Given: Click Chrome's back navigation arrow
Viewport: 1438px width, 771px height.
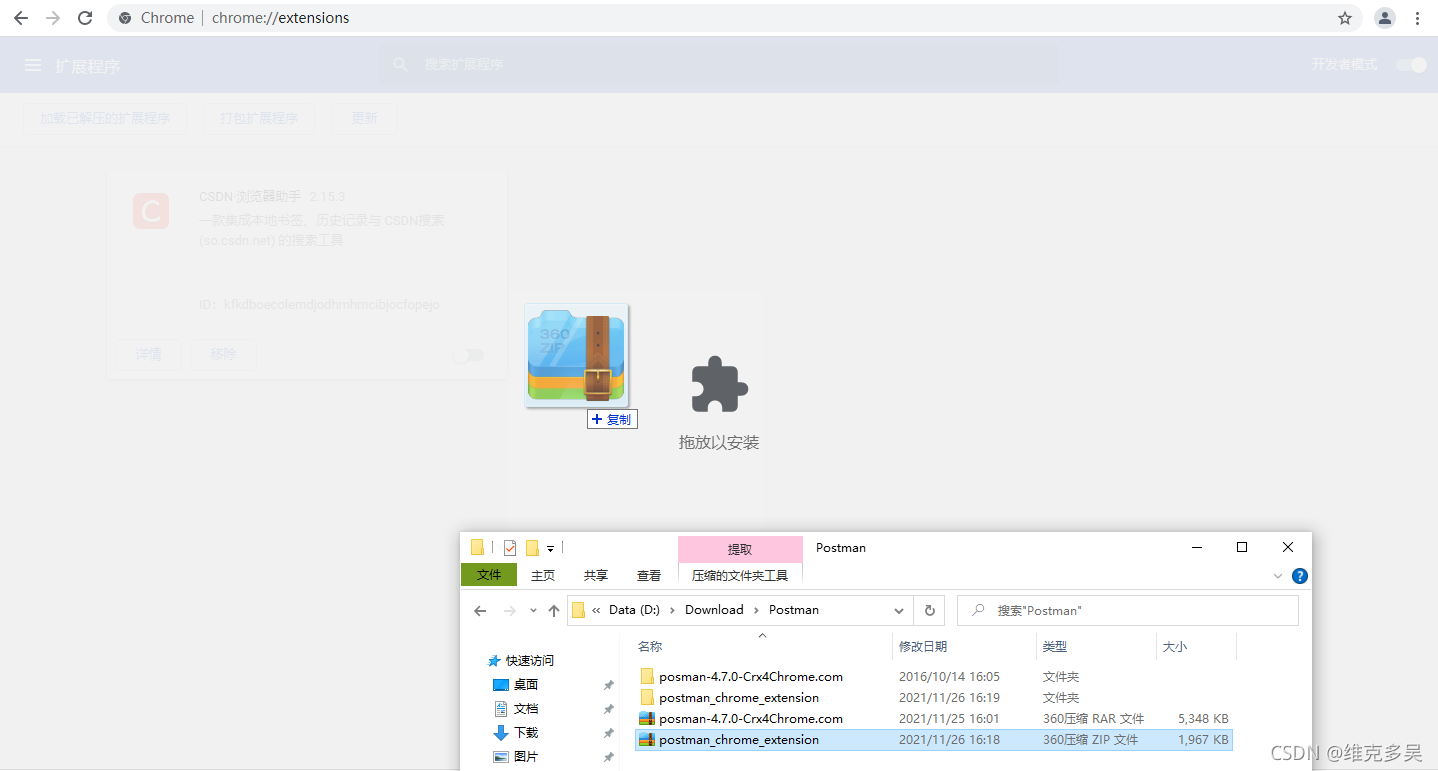Looking at the screenshot, I should (x=21, y=18).
